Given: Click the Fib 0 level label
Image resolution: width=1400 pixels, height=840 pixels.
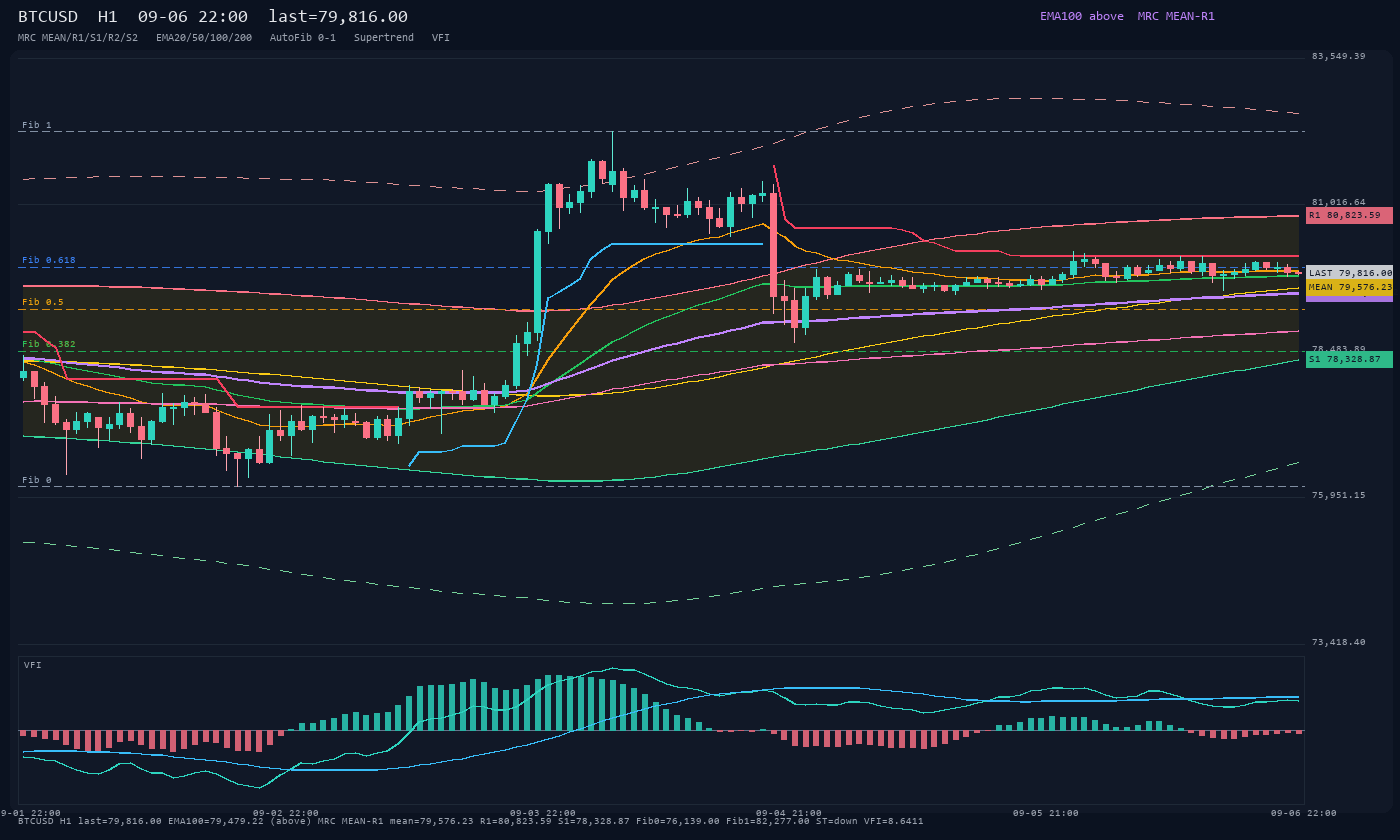Looking at the screenshot, I should (x=37, y=480).
